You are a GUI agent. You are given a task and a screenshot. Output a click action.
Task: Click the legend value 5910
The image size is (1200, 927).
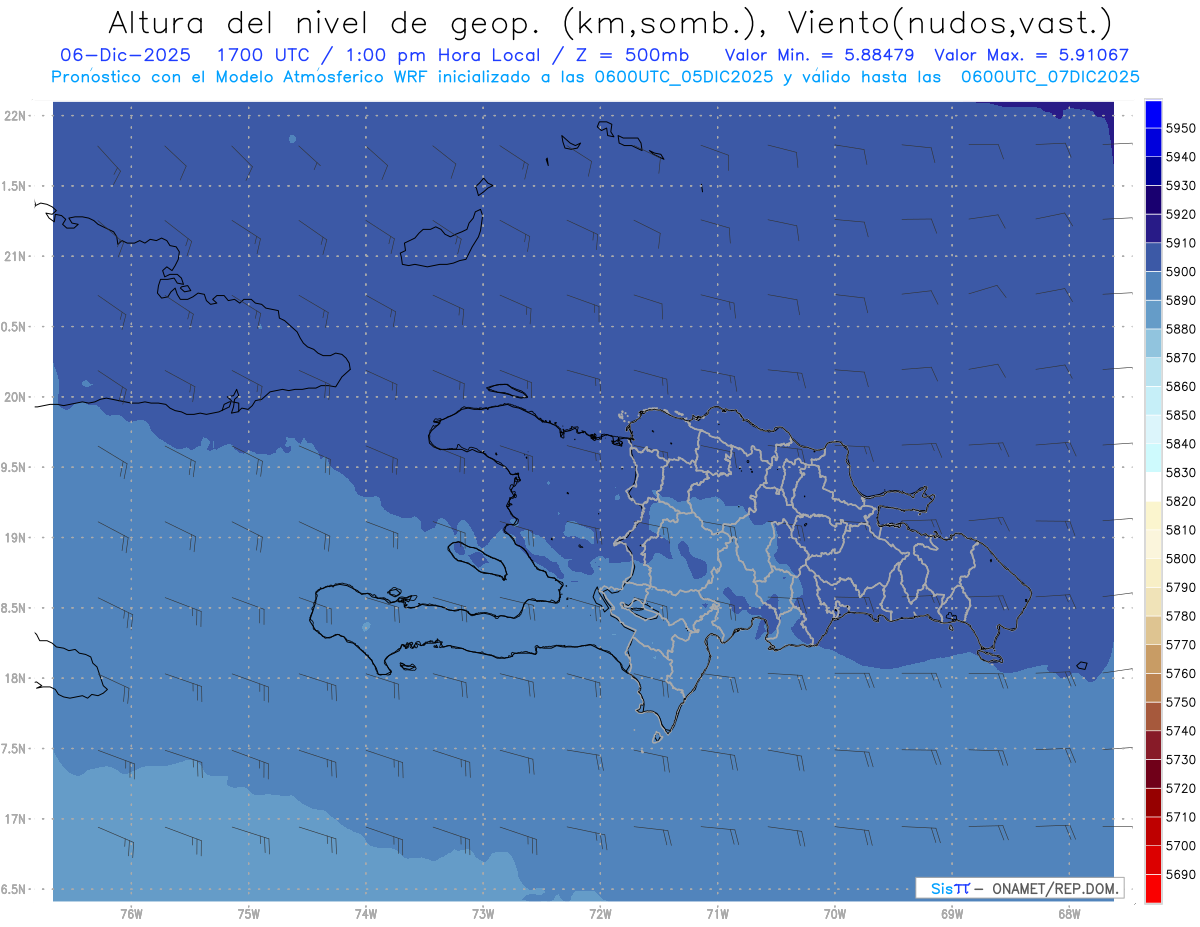1180,243
